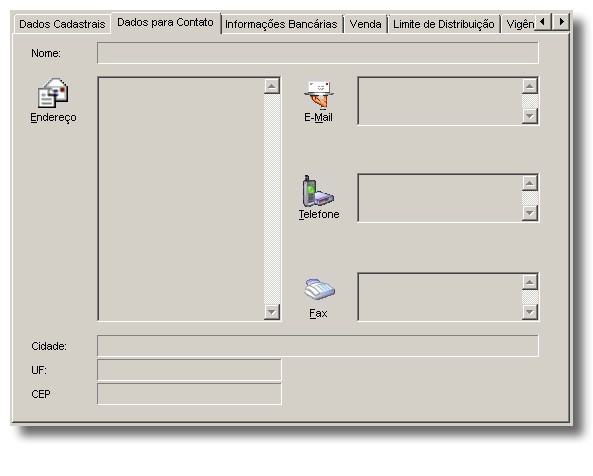The height and width of the screenshot is (476, 593).
Task: Click down arrow in Fax list
Action: (x=530, y=312)
